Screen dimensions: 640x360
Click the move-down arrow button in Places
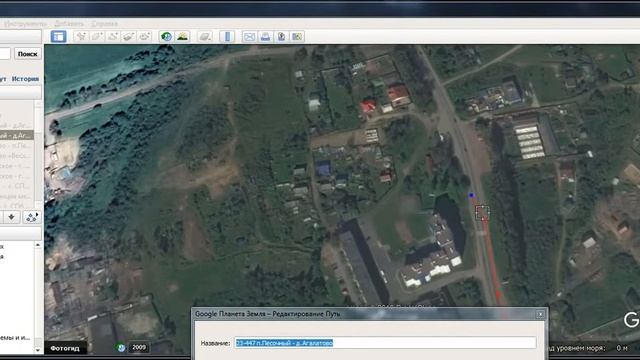11,217
